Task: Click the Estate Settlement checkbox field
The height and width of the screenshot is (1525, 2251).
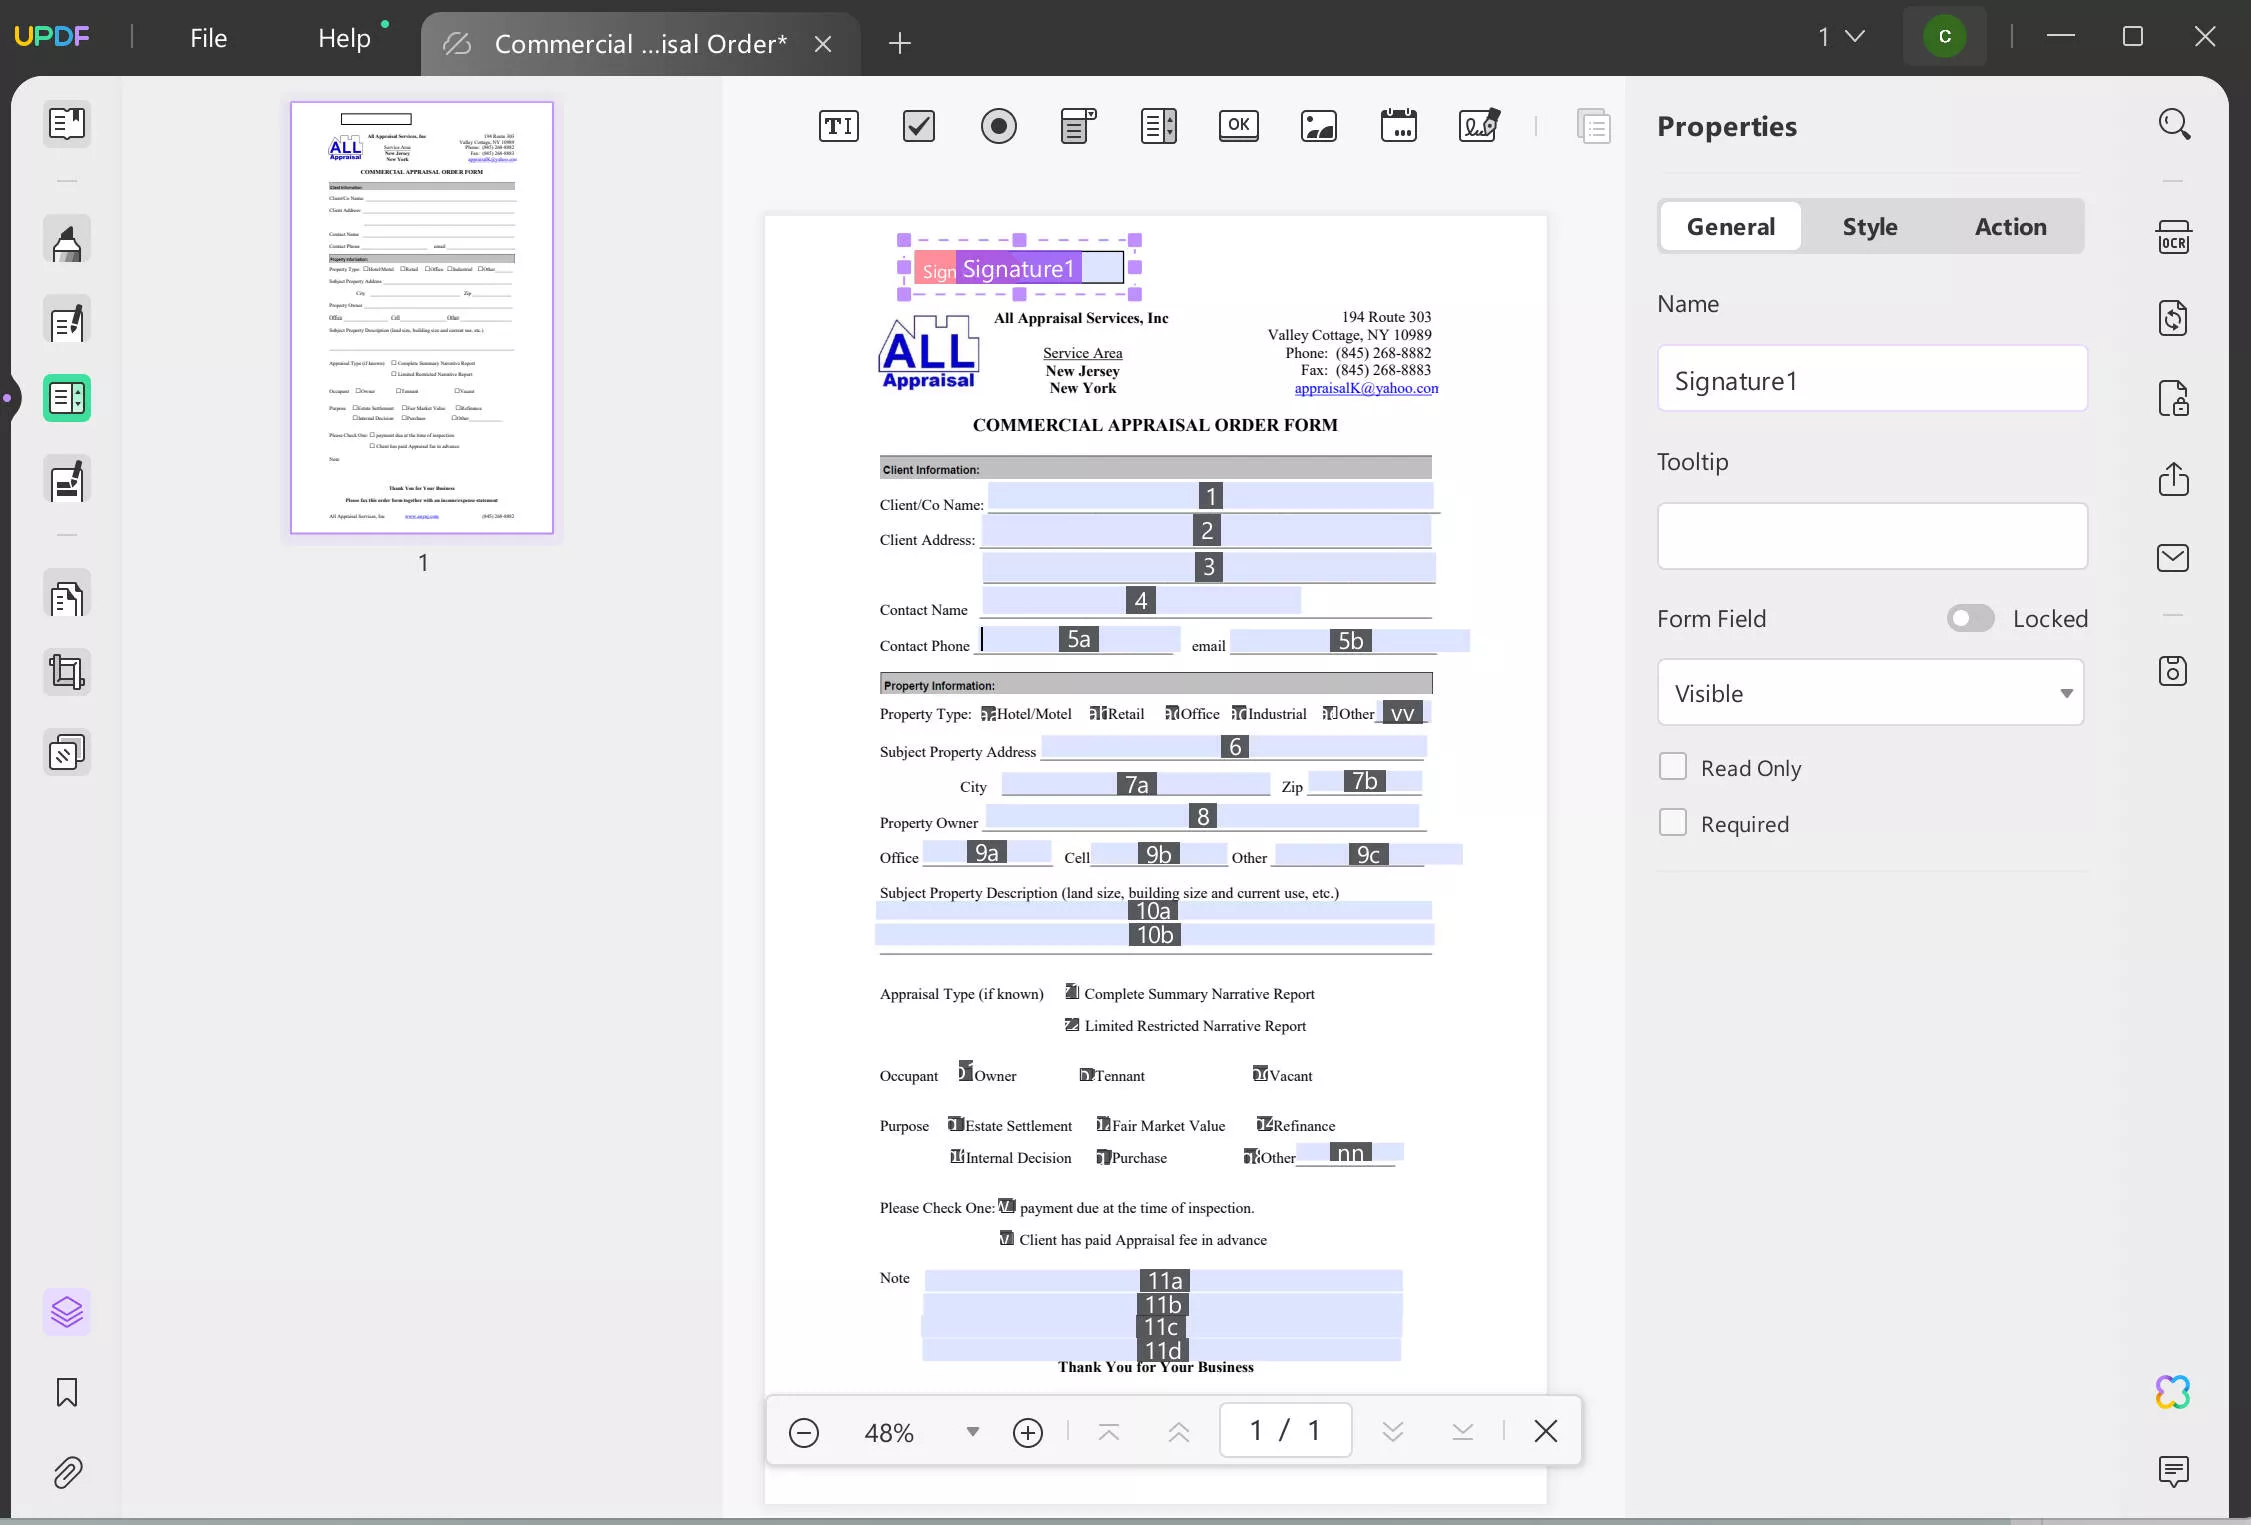Action: tap(956, 1124)
